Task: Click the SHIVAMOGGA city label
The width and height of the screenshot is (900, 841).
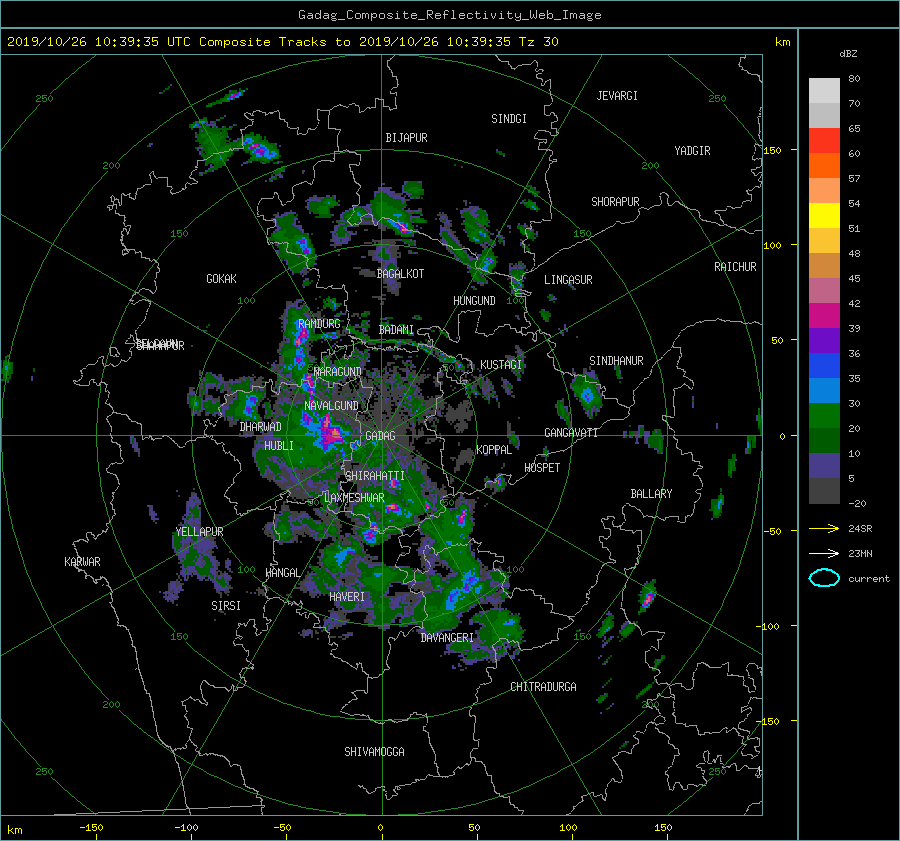Action: [x=374, y=751]
